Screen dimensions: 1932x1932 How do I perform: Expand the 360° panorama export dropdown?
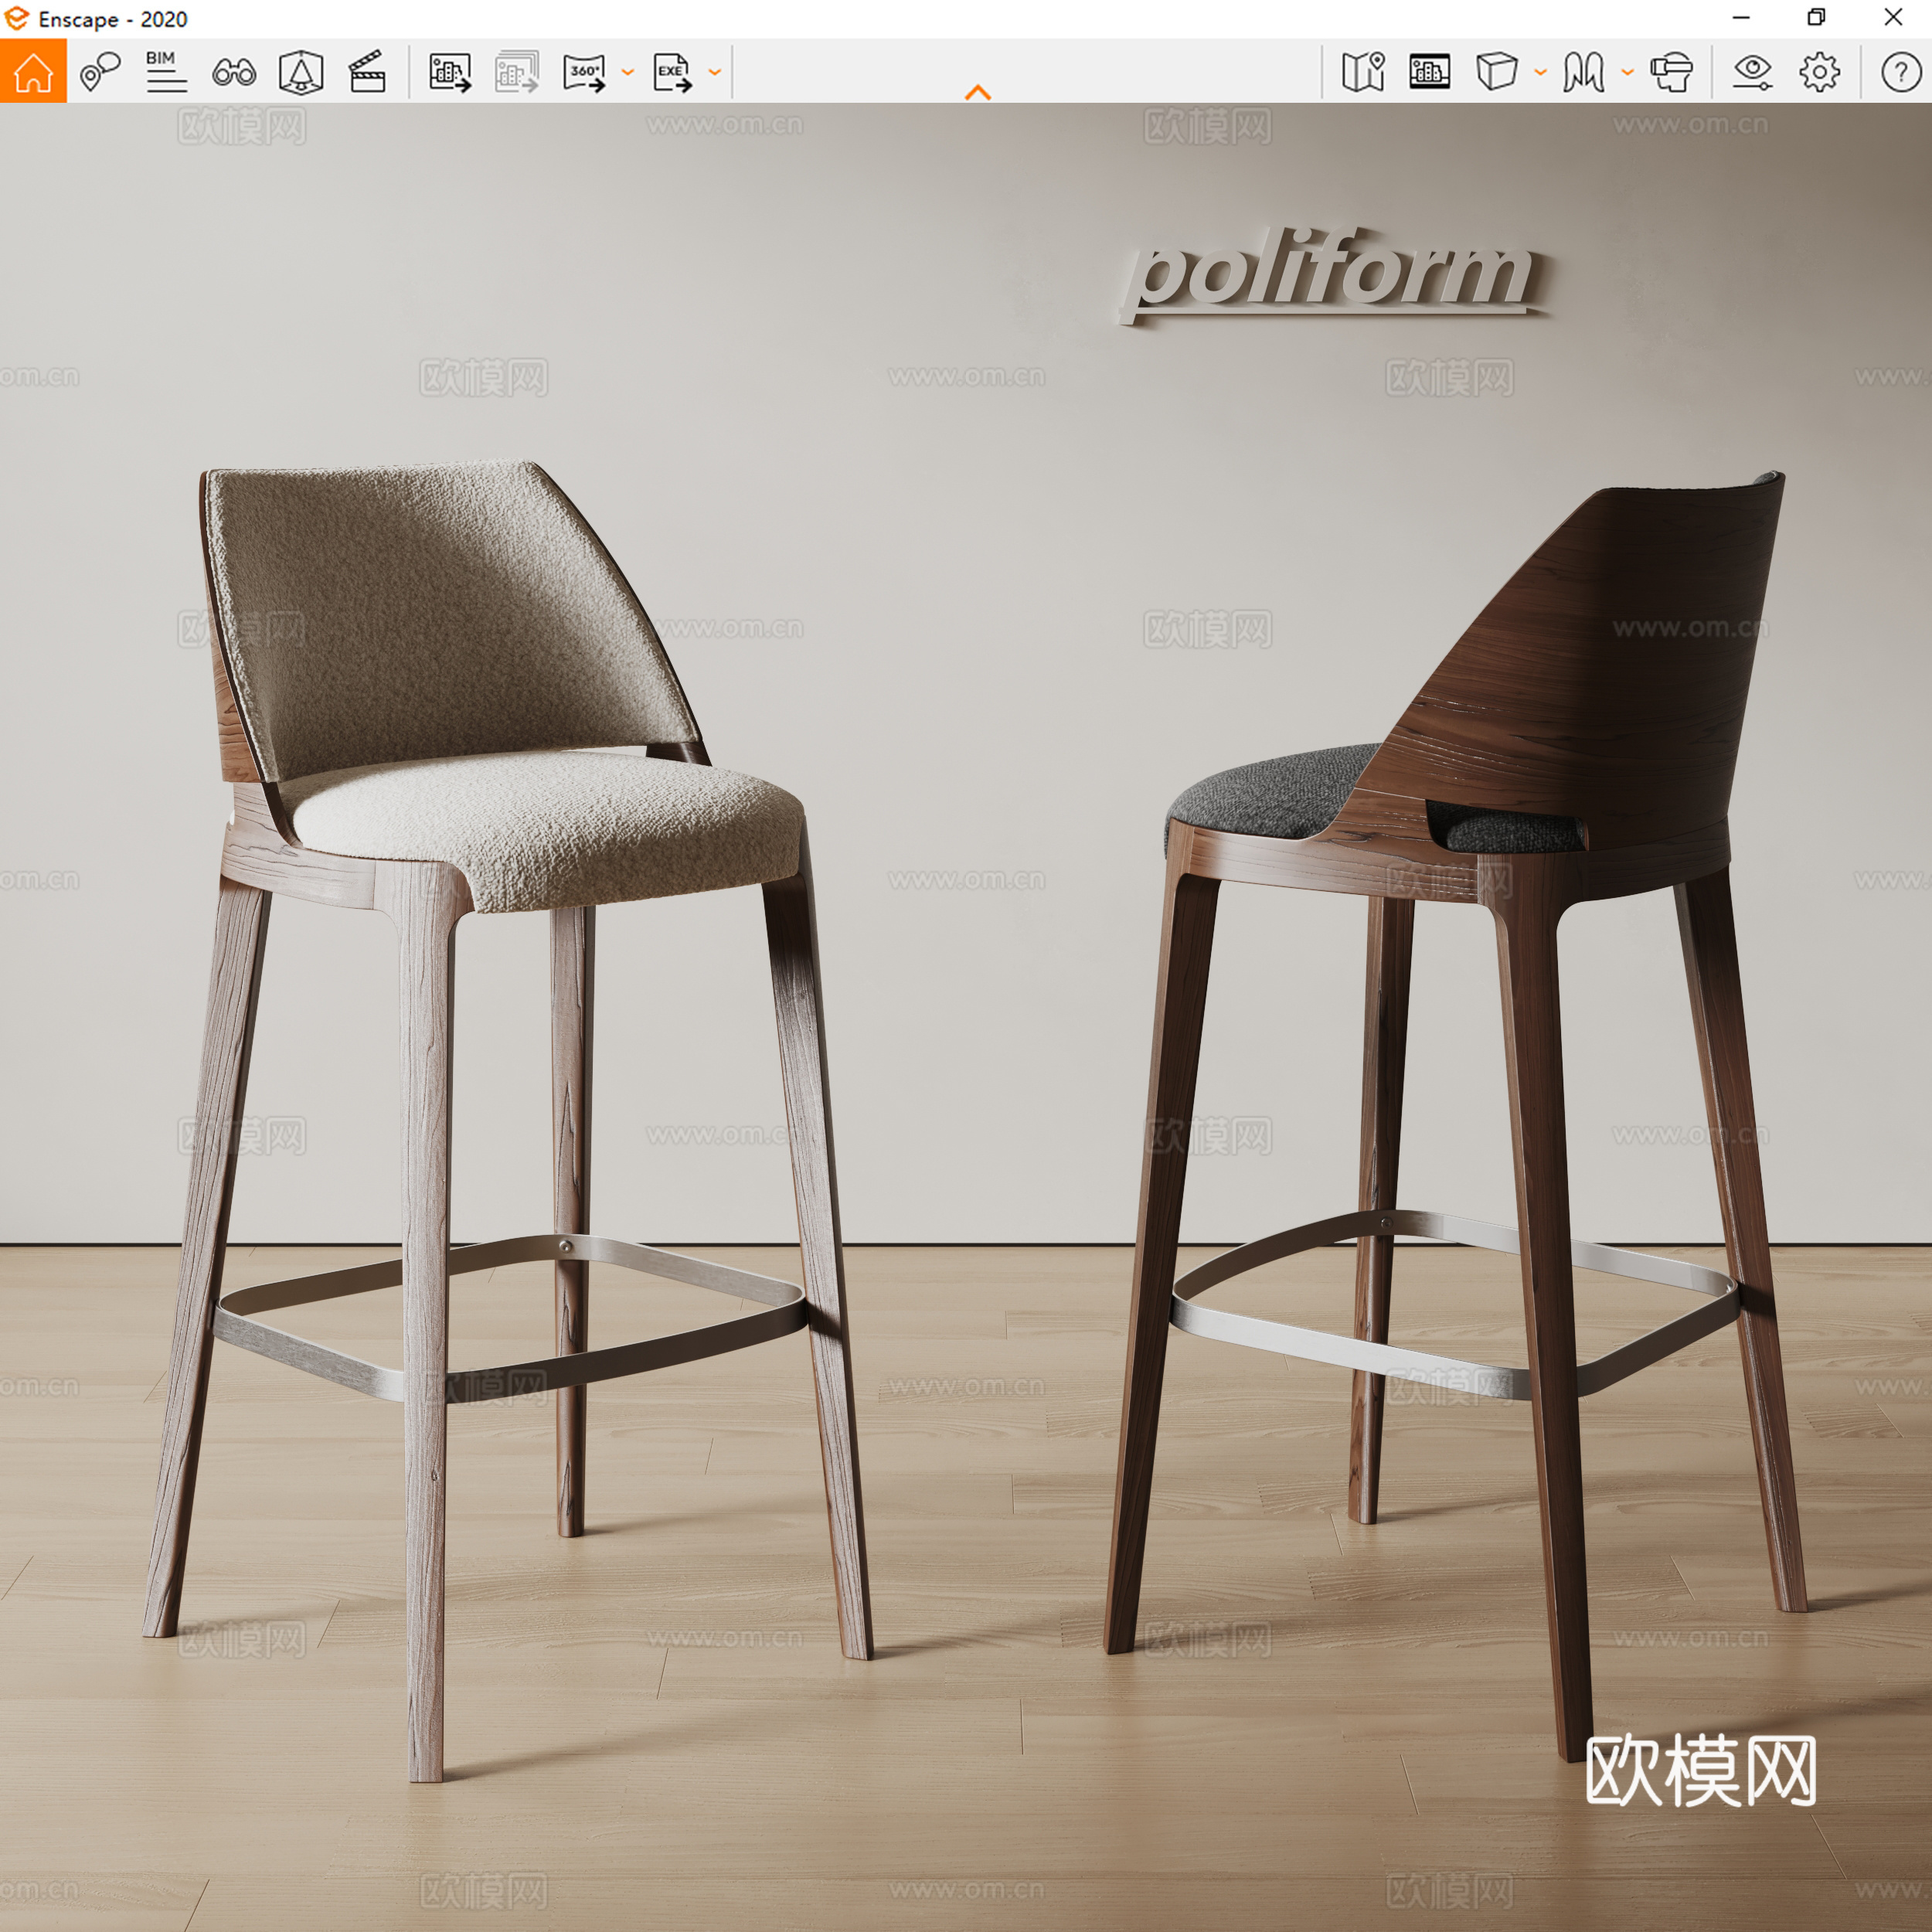coord(628,72)
